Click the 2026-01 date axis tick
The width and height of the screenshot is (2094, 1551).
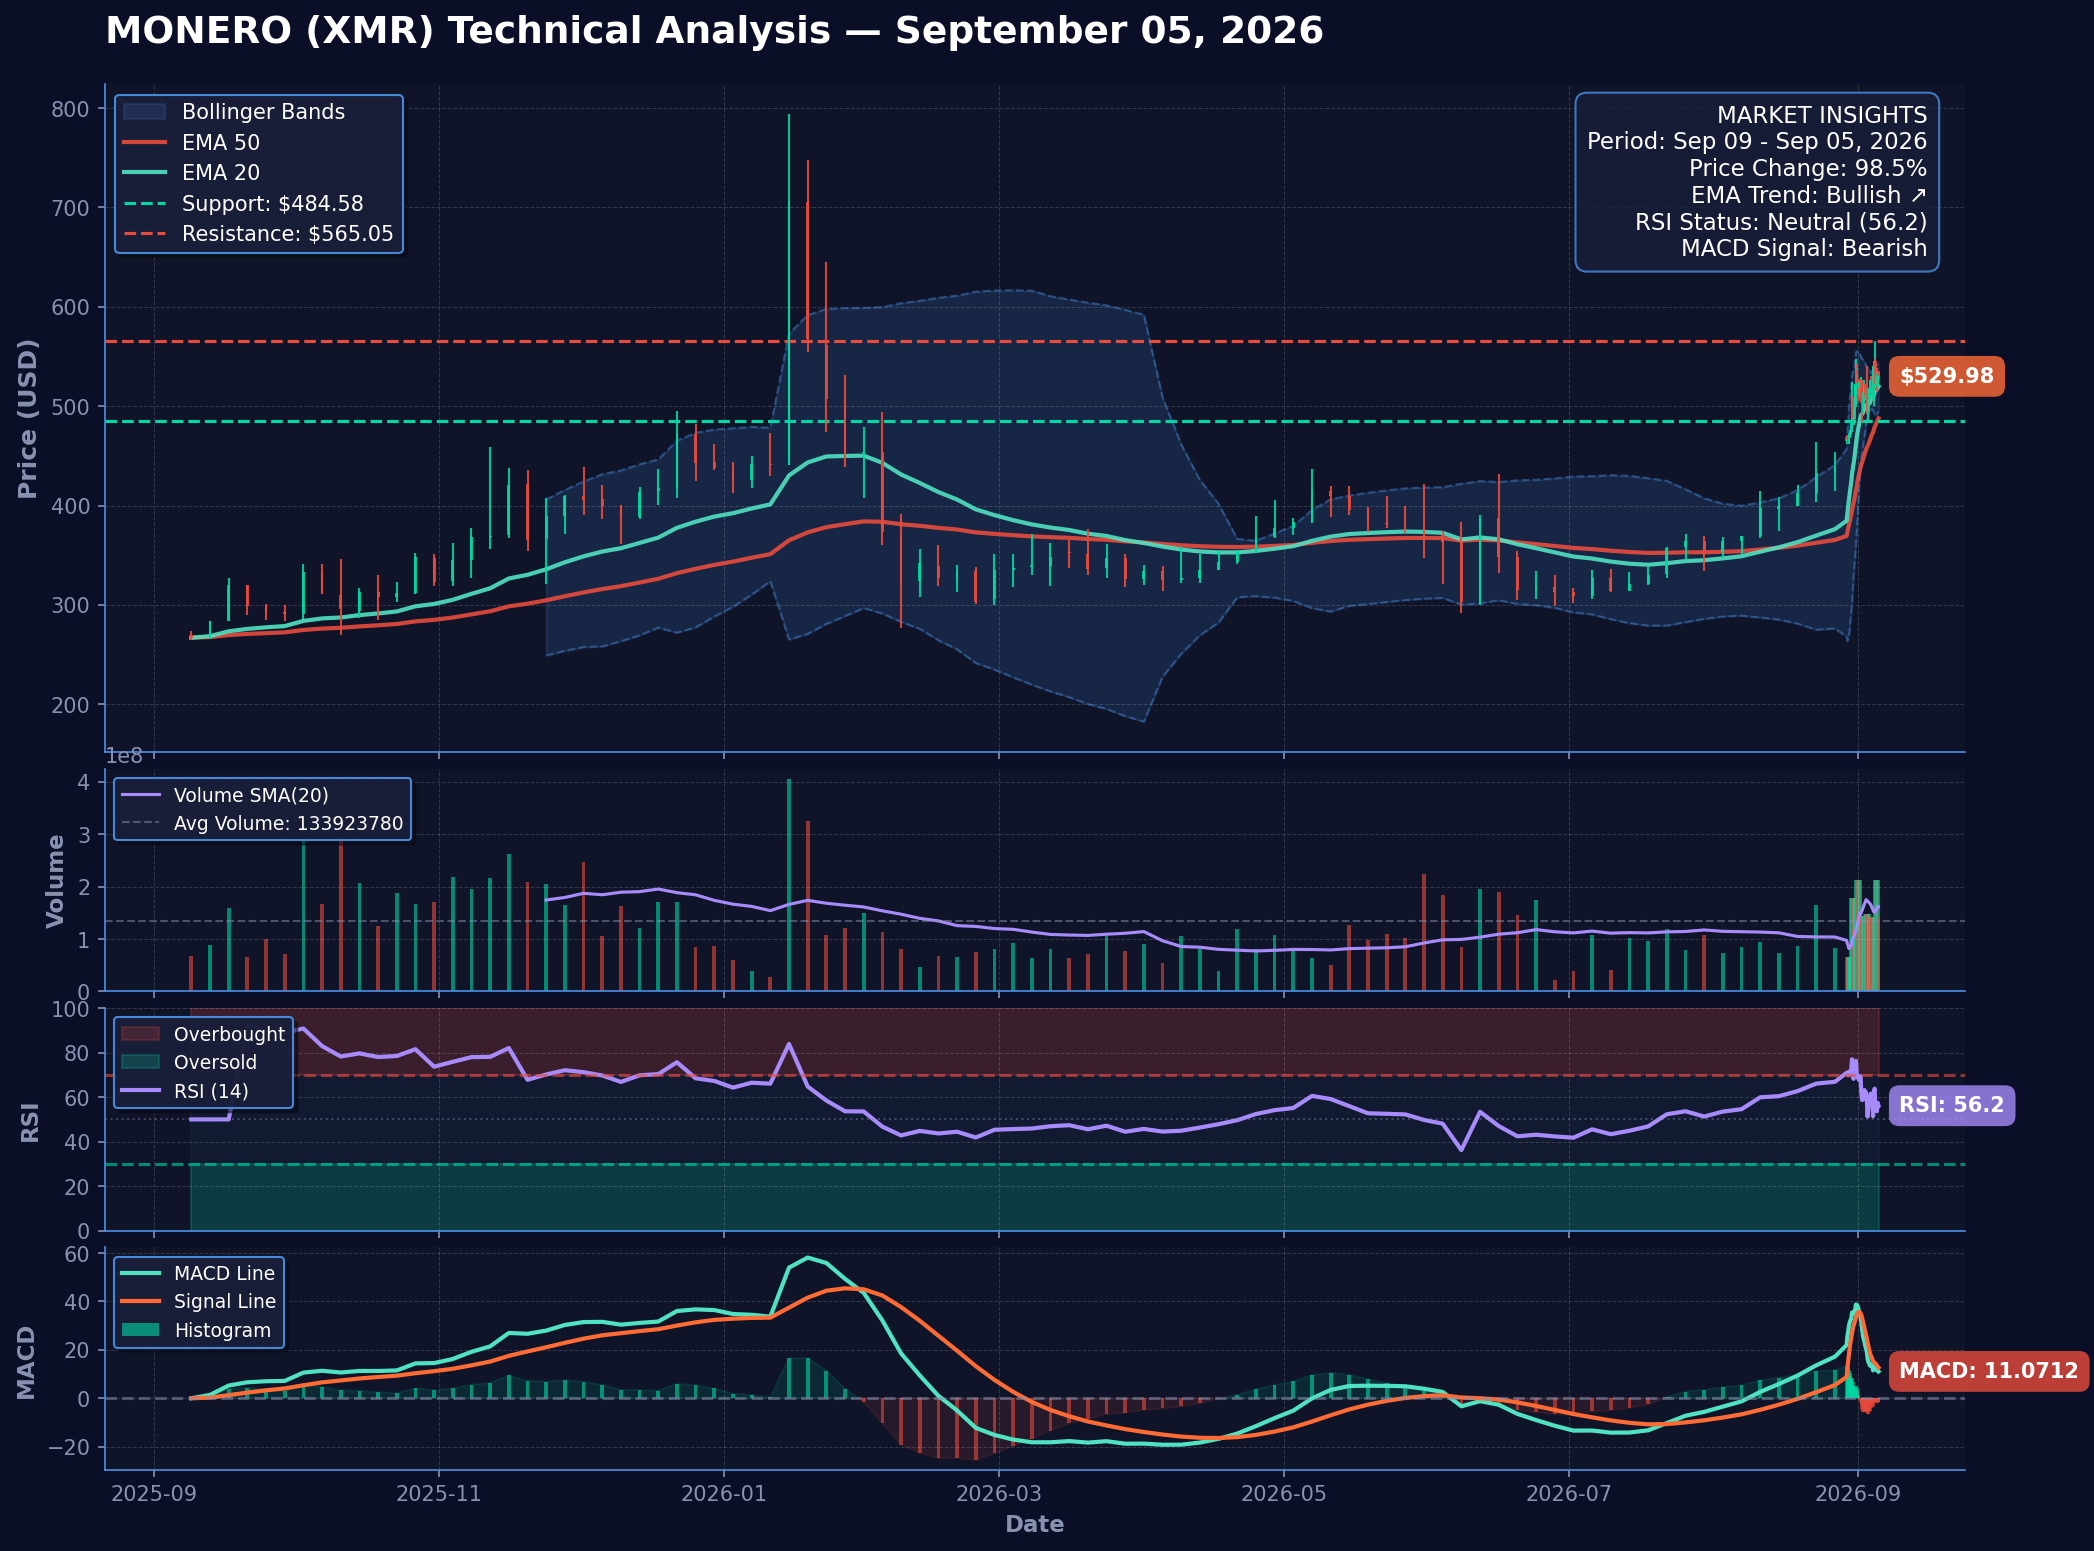723,1493
